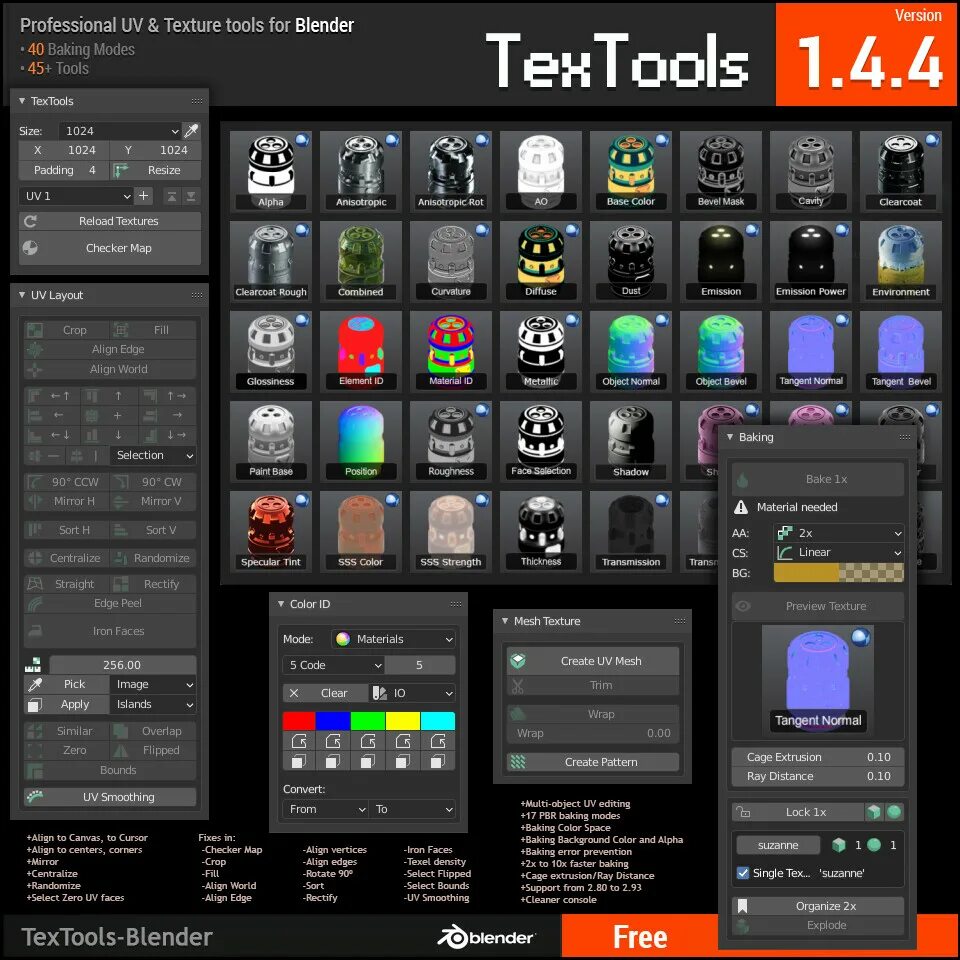Click the Trim tool in Mesh Texture
Viewport: 960px width, 960px height.
(x=593, y=685)
